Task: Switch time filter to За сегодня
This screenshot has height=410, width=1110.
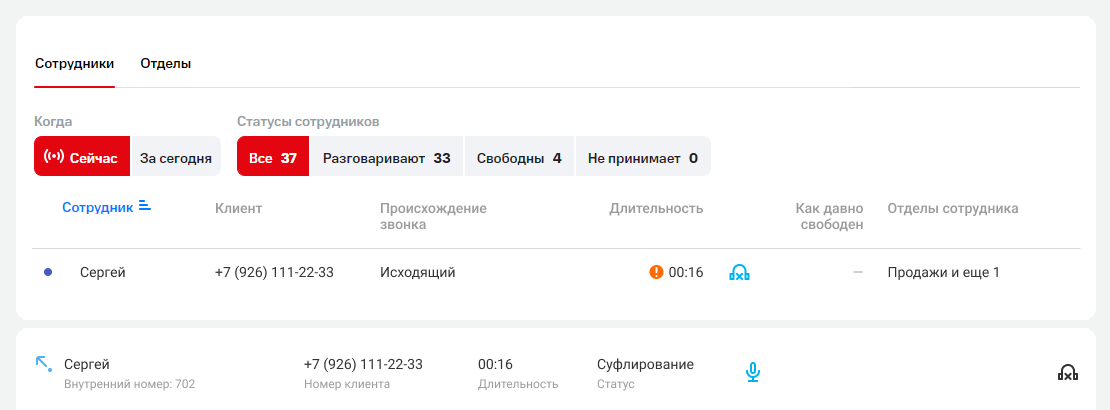Action: point(176,158)
